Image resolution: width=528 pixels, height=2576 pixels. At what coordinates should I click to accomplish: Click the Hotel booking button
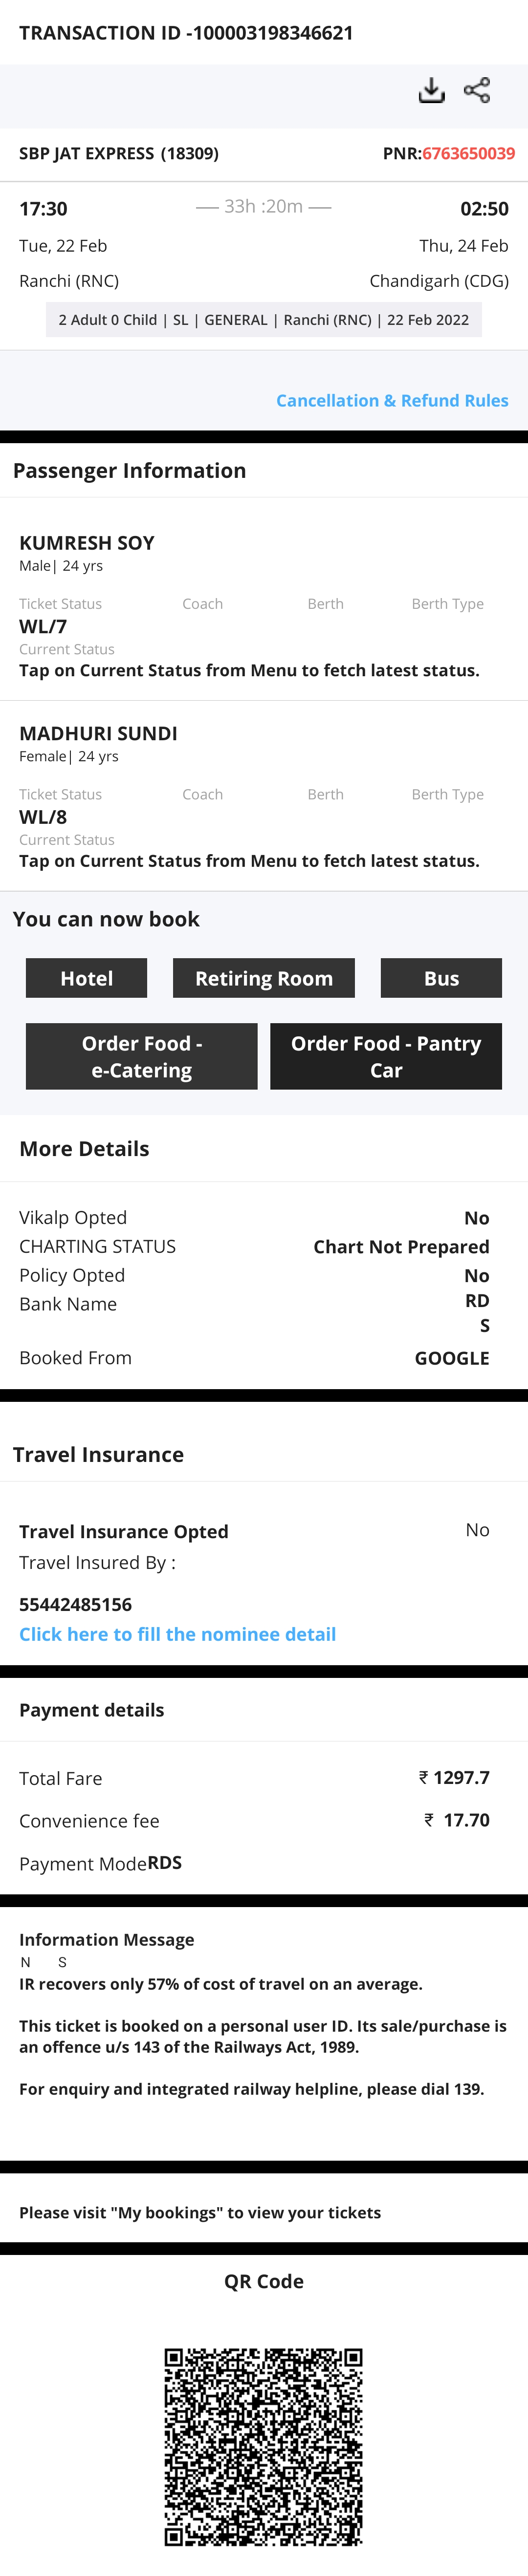point(86,978)
